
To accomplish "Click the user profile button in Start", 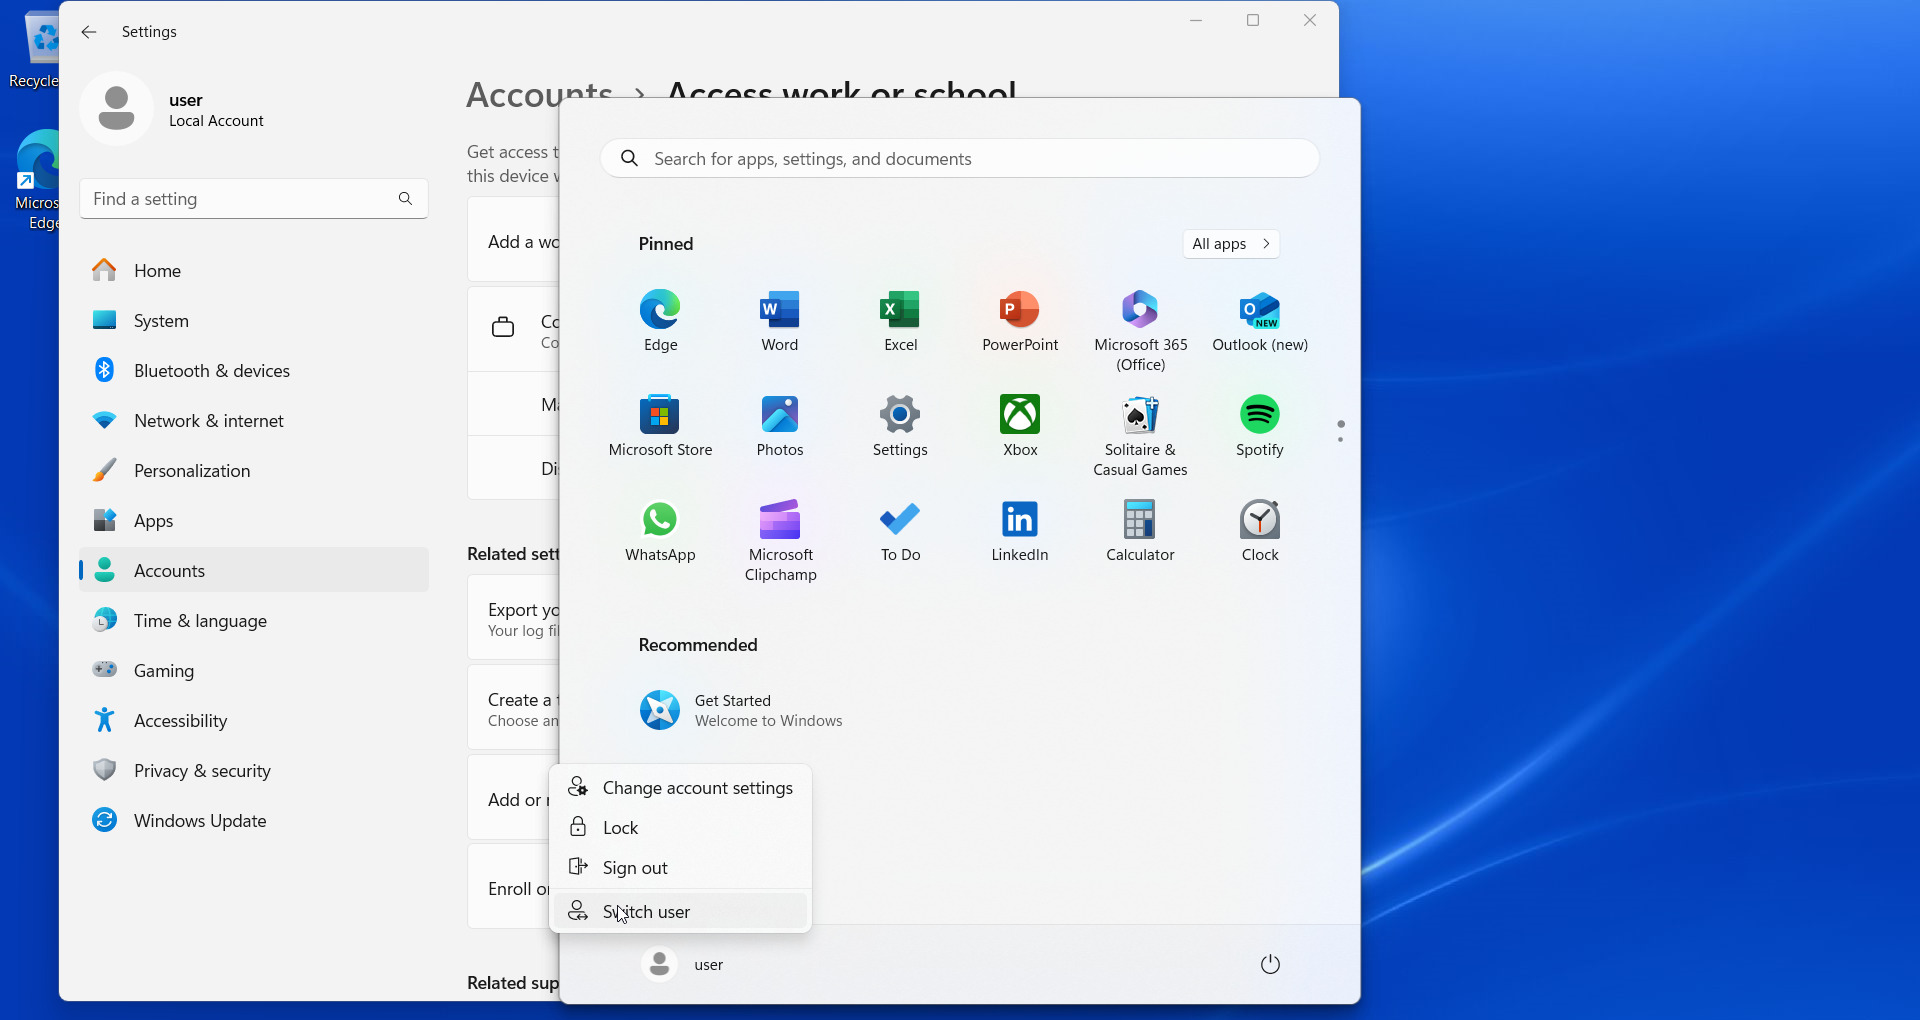I will click(683, 964).
